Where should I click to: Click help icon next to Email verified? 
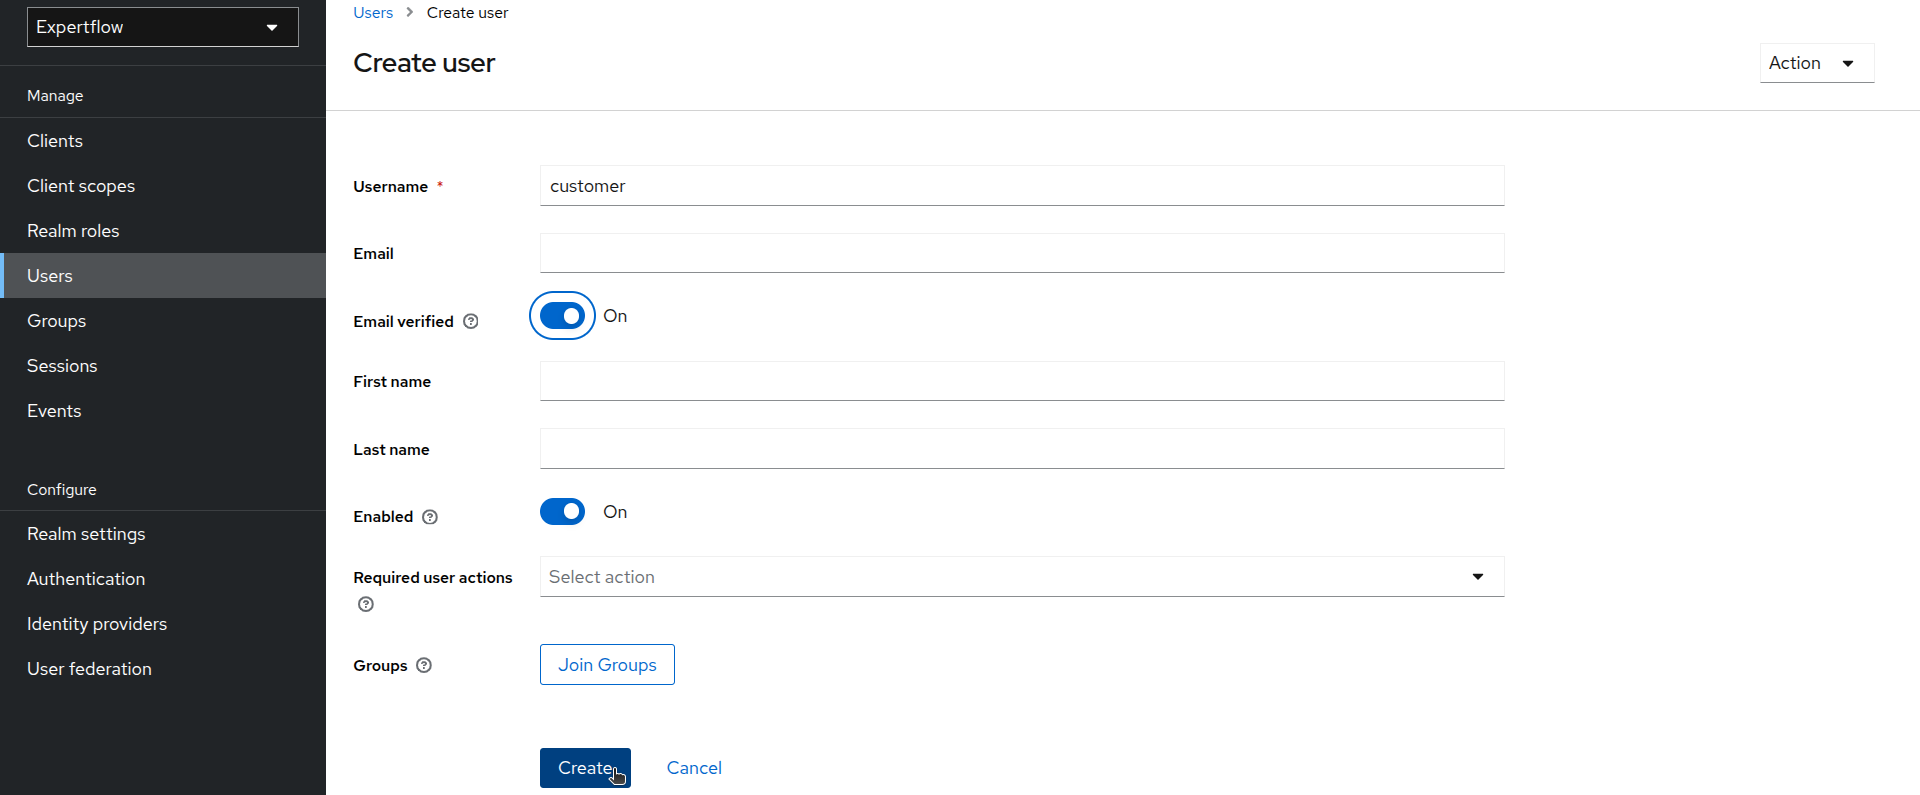(471, 321)
